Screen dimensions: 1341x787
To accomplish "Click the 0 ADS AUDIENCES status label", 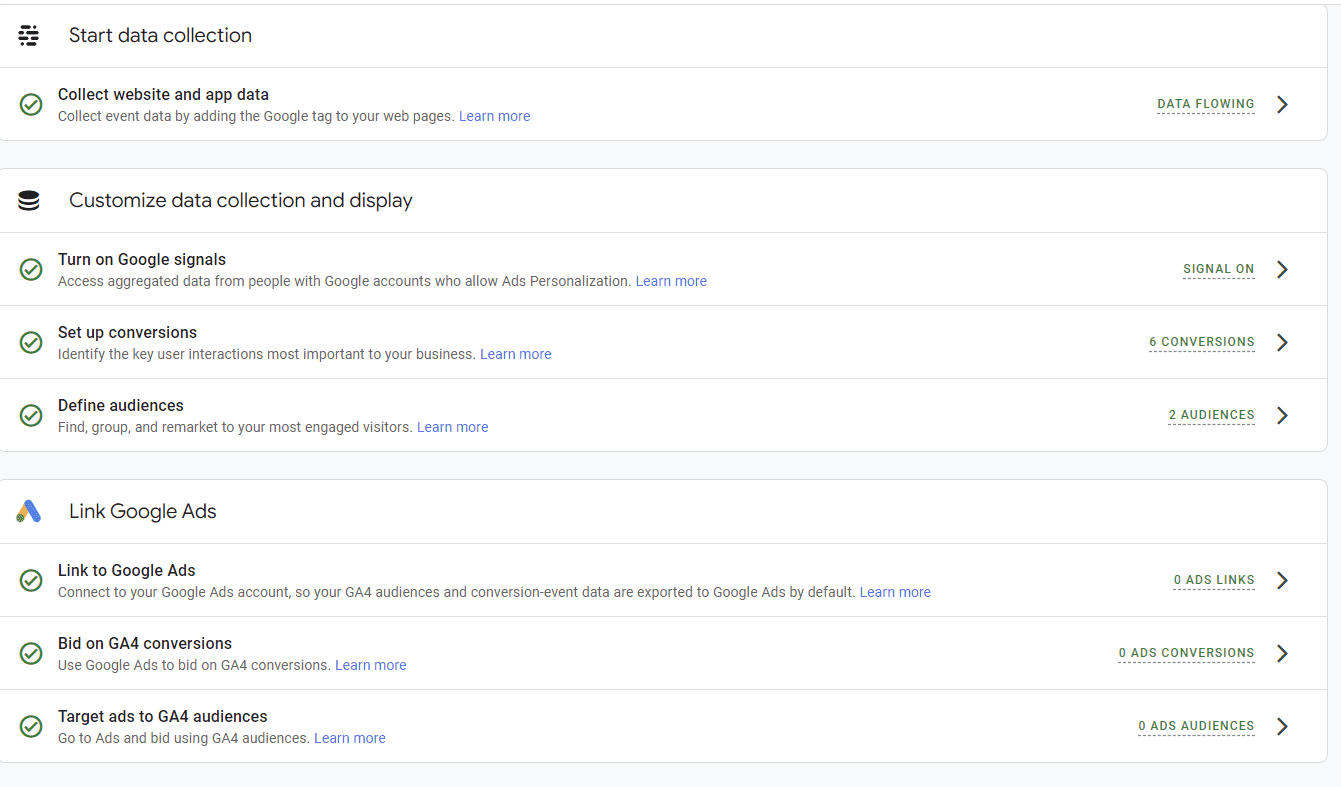I will 1196,726.
